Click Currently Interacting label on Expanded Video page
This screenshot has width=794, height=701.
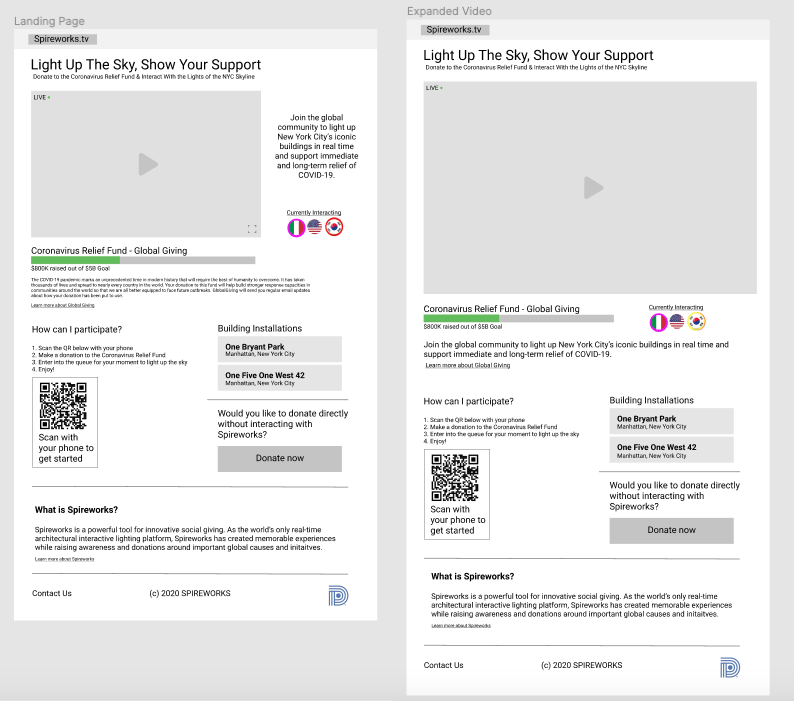[676, 307]
